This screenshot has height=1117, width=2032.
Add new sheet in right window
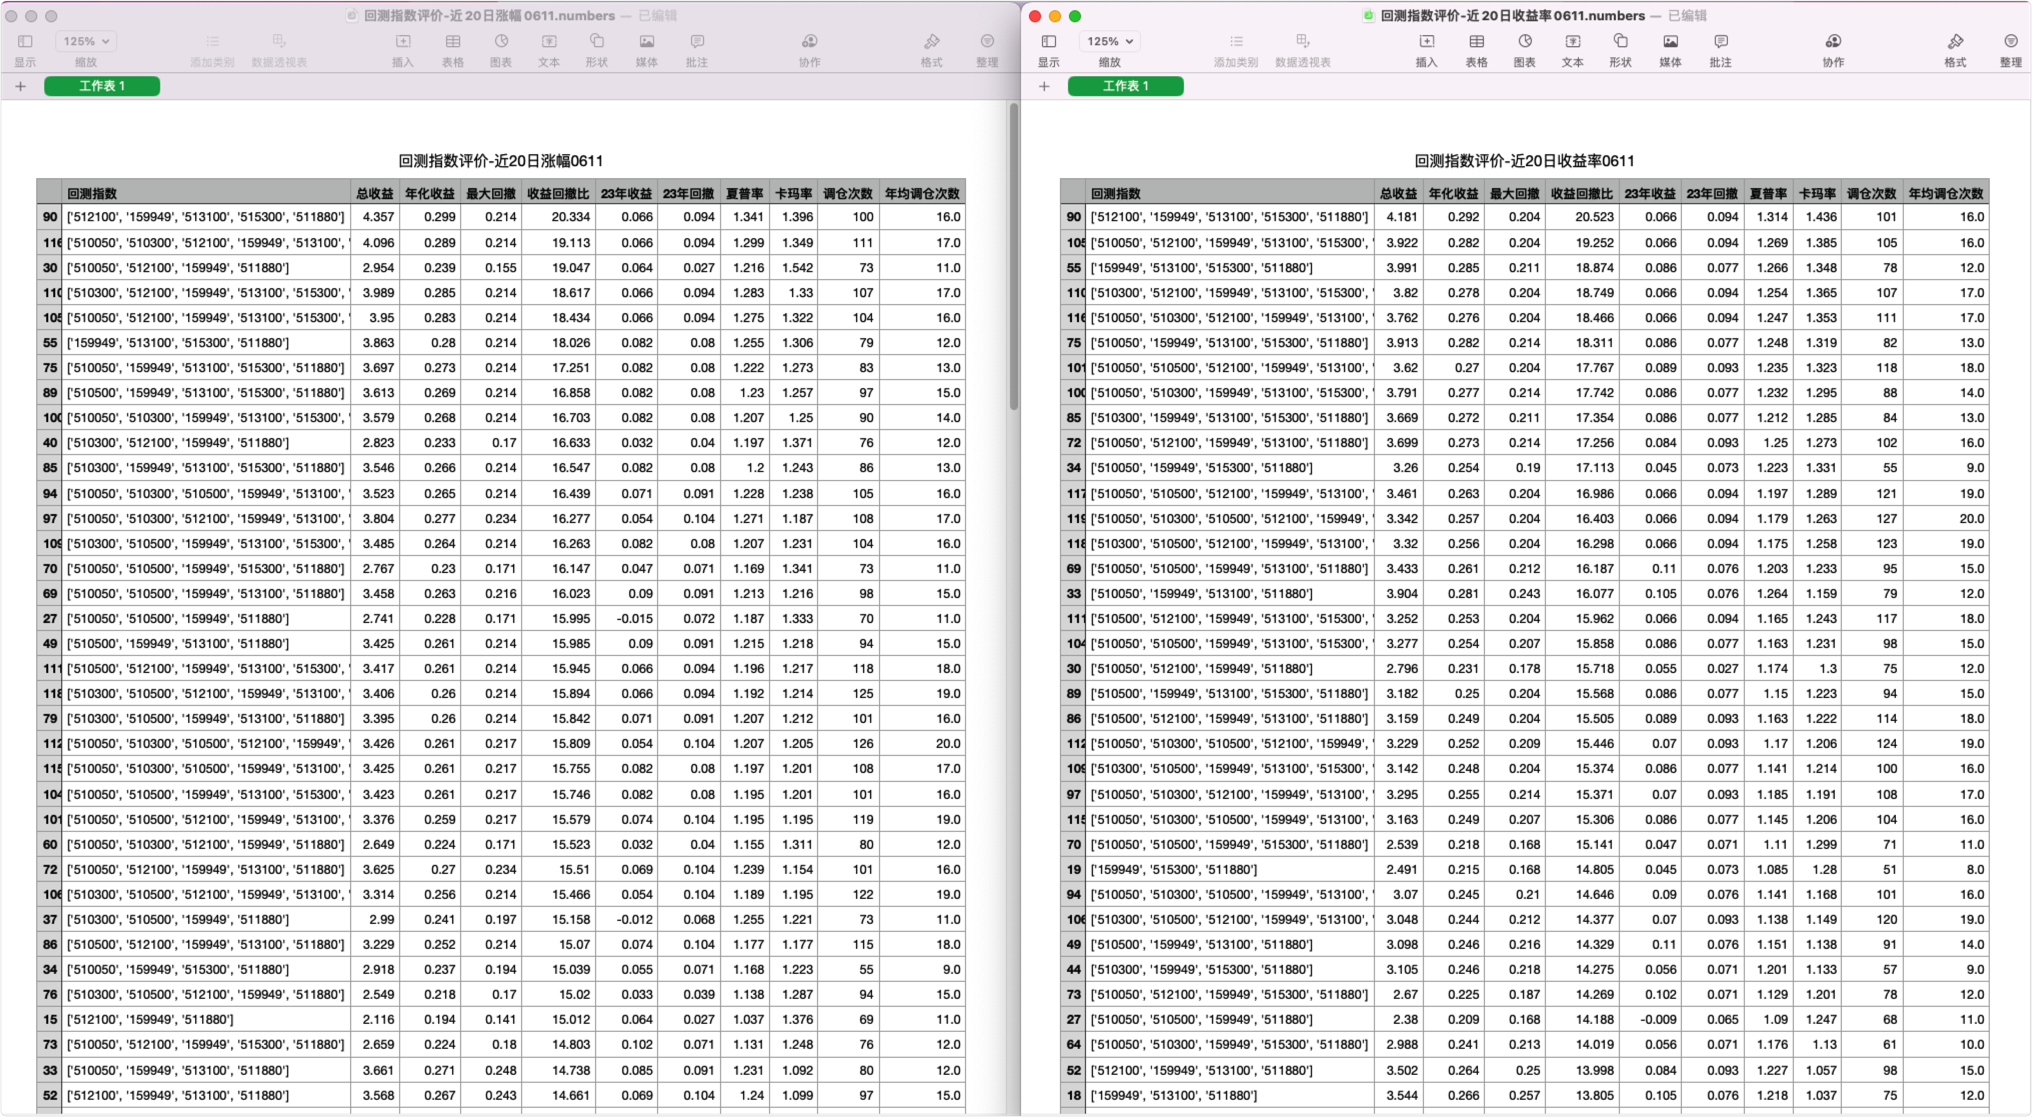[x=1044, y=86]
